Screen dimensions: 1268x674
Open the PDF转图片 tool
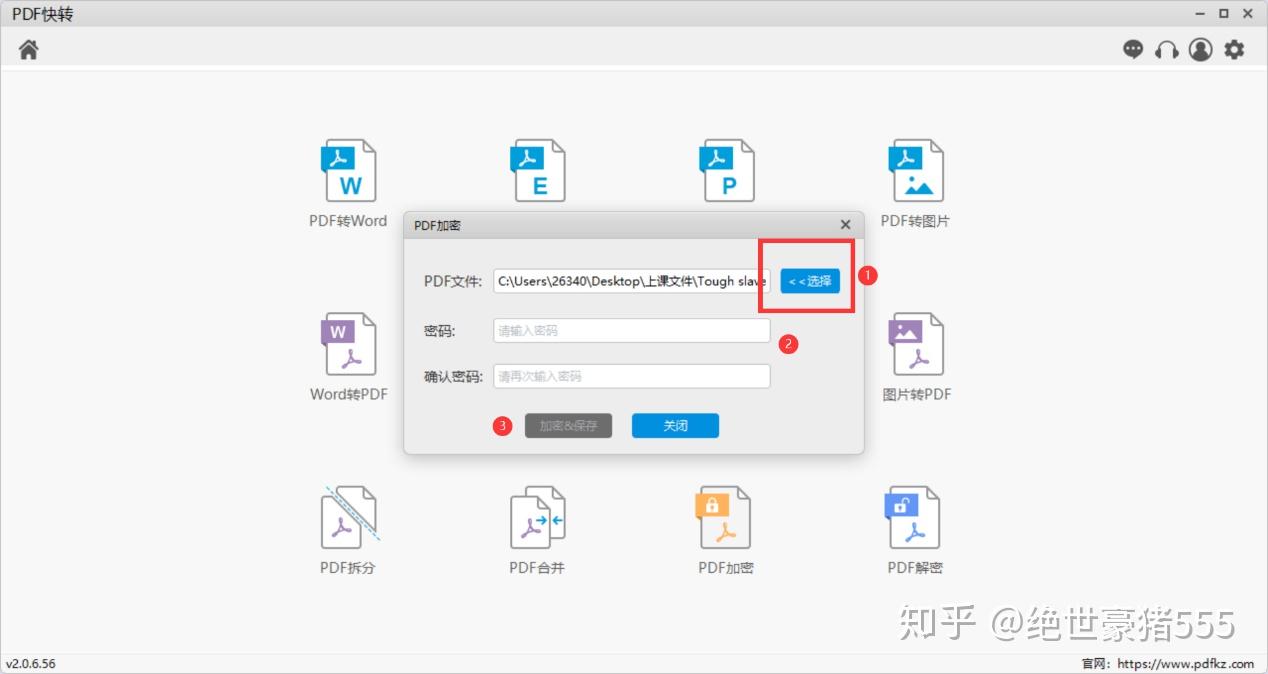coord(916,184)
